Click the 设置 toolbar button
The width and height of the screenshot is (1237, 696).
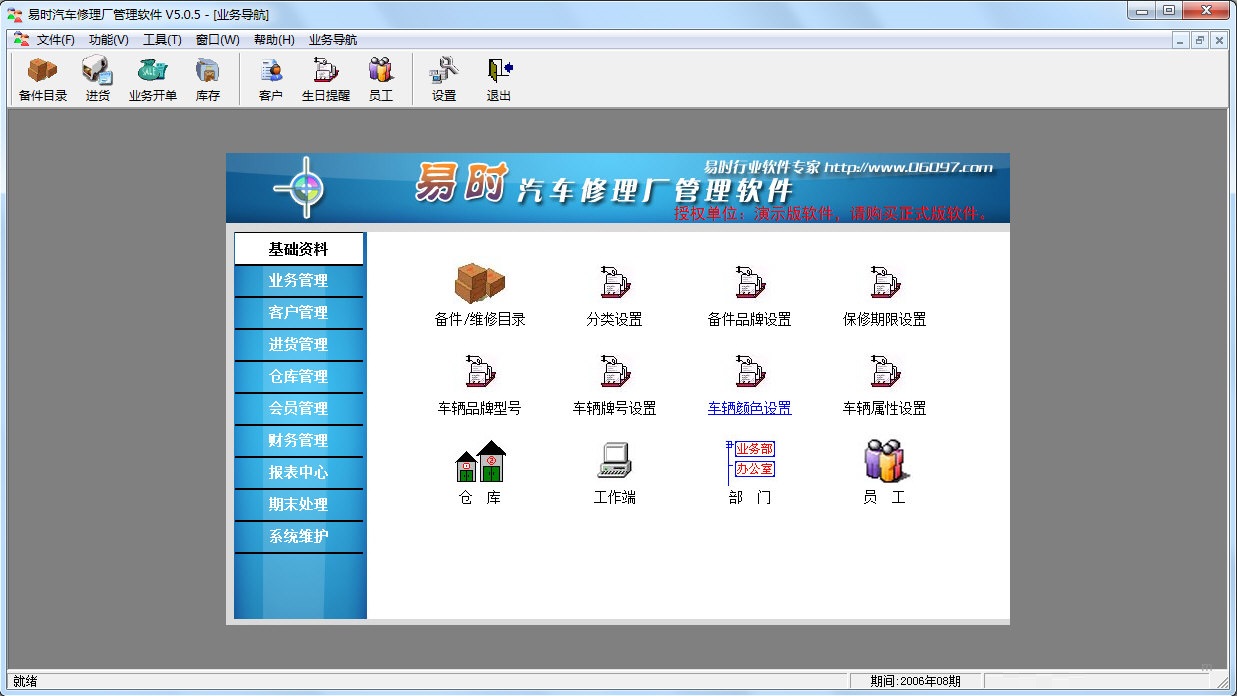(x=444, y=78)
